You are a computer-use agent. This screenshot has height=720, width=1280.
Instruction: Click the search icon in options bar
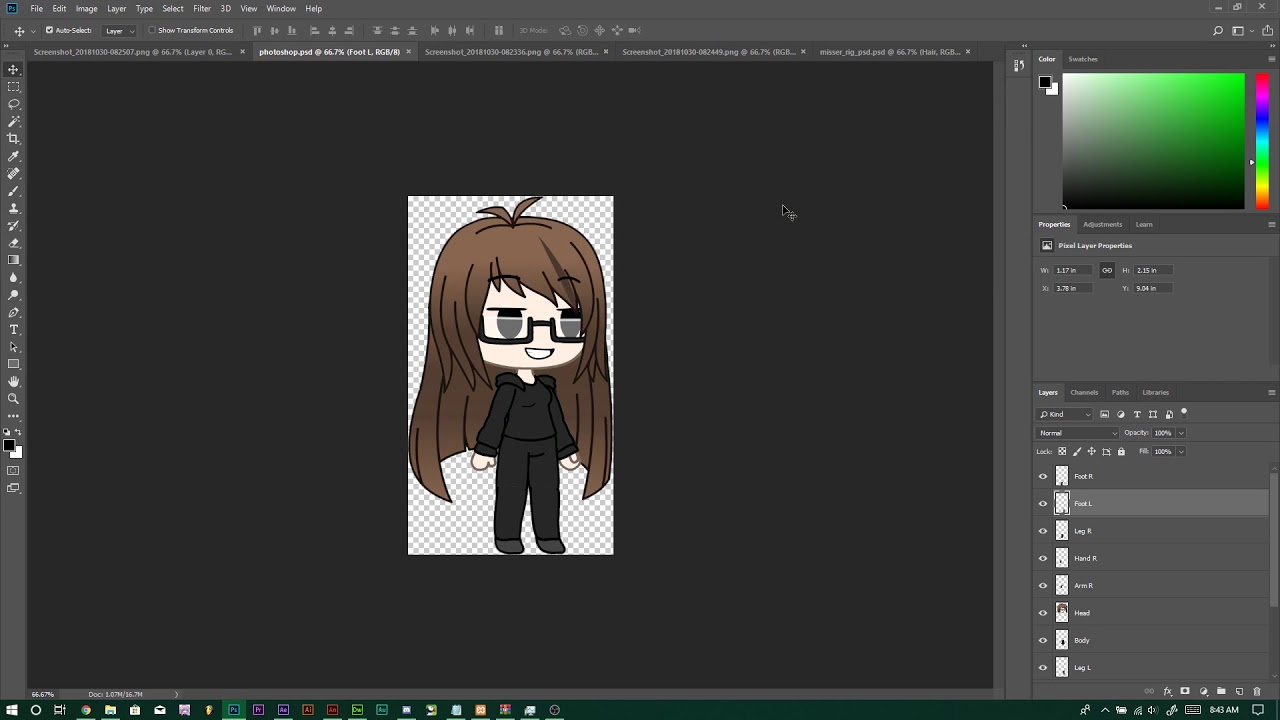[1218, 30]
